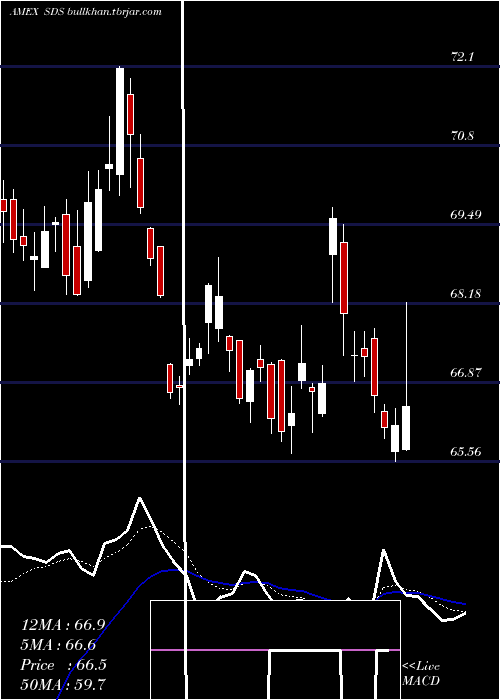The height and width of the screenshot is (700, 500).
Task: Click the 69.49 price level label
Action: [466, 215]
